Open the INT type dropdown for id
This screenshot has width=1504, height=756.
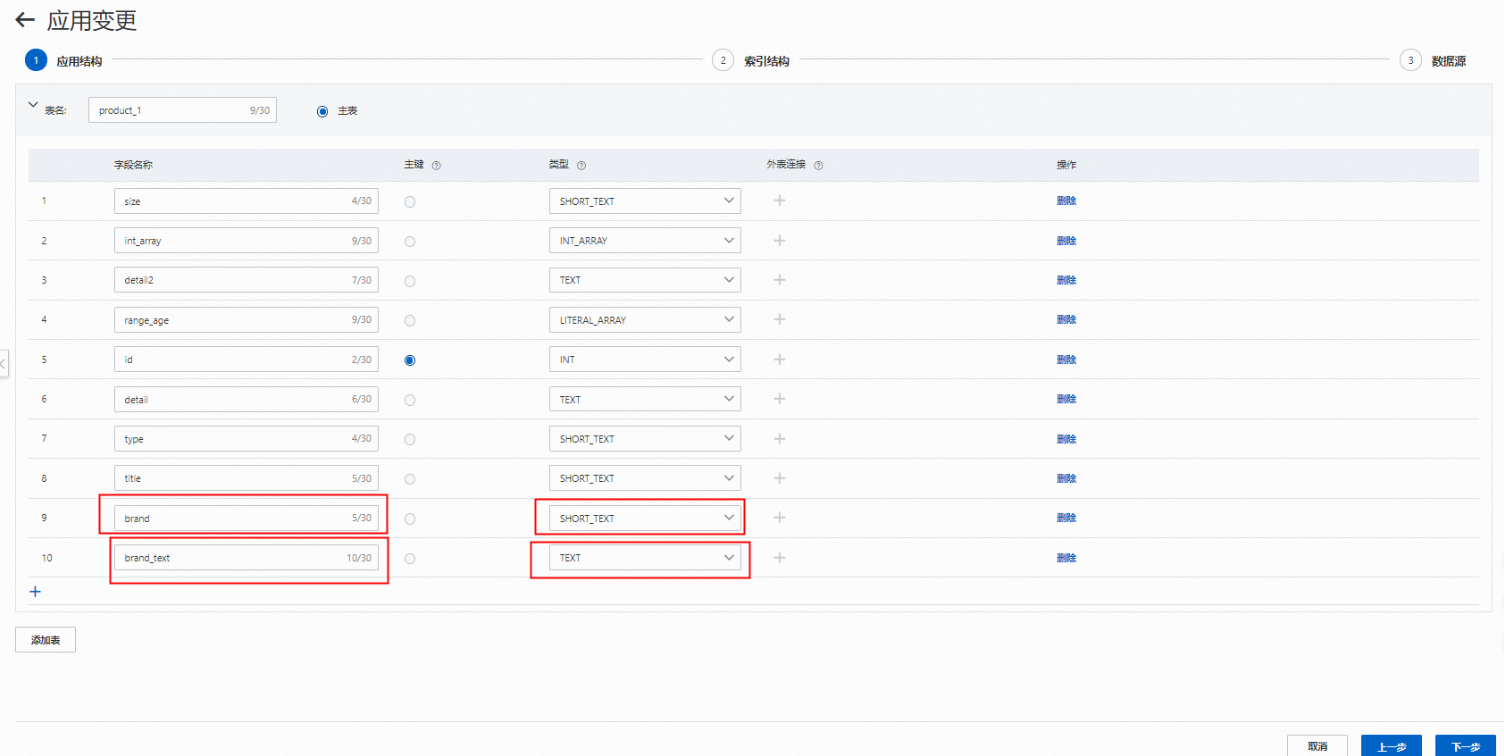645,360
